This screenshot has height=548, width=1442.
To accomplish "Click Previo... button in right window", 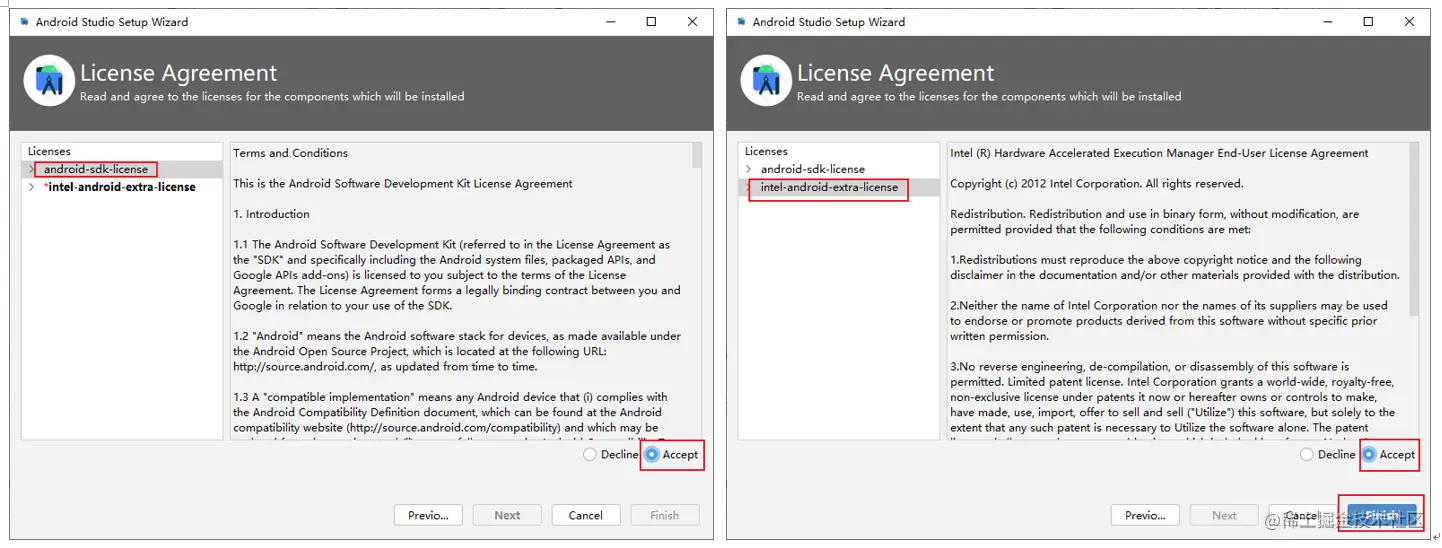I will click(1145, 515).
